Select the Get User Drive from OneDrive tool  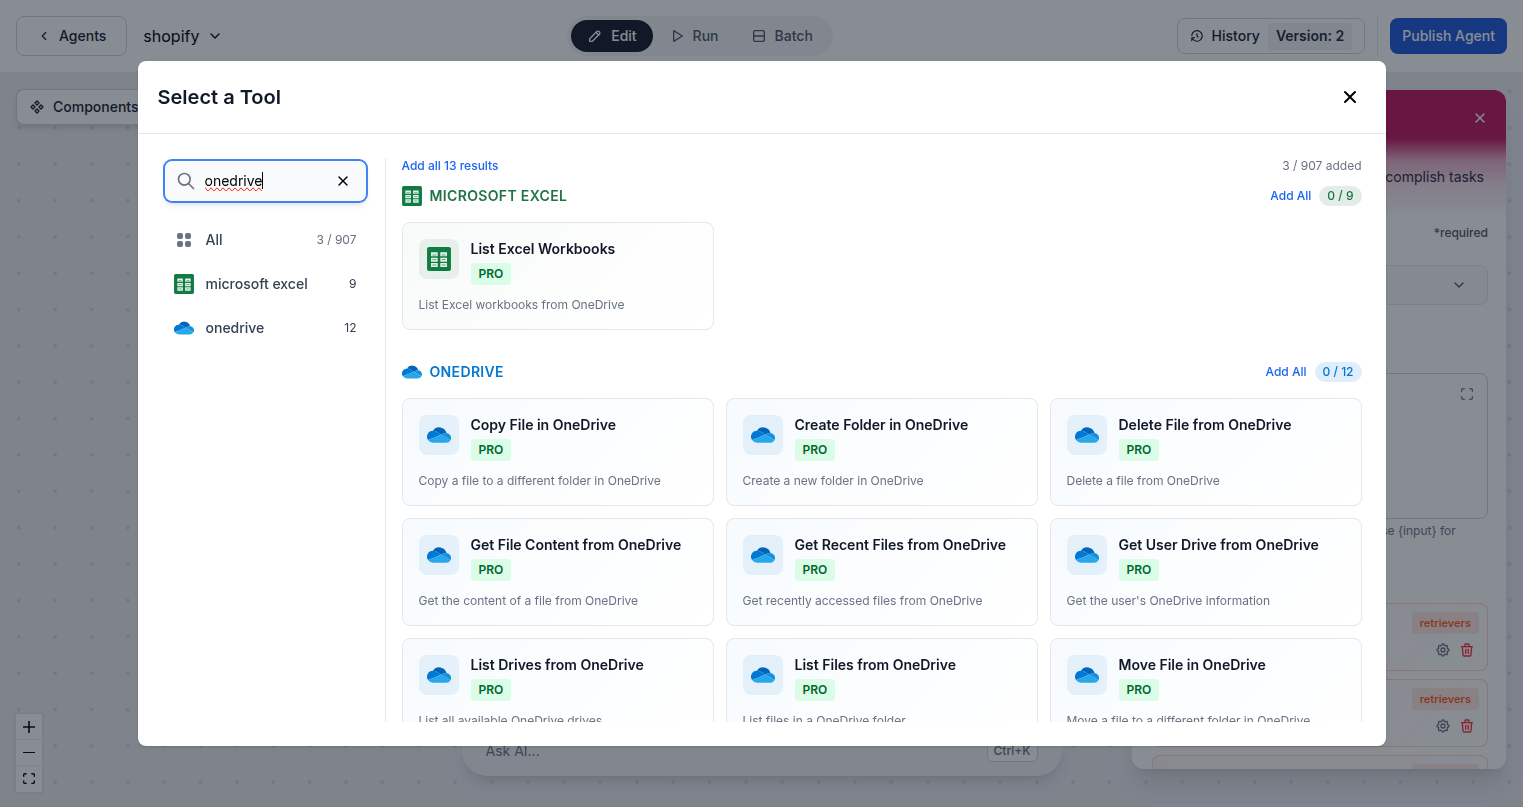coord(1204,571)
